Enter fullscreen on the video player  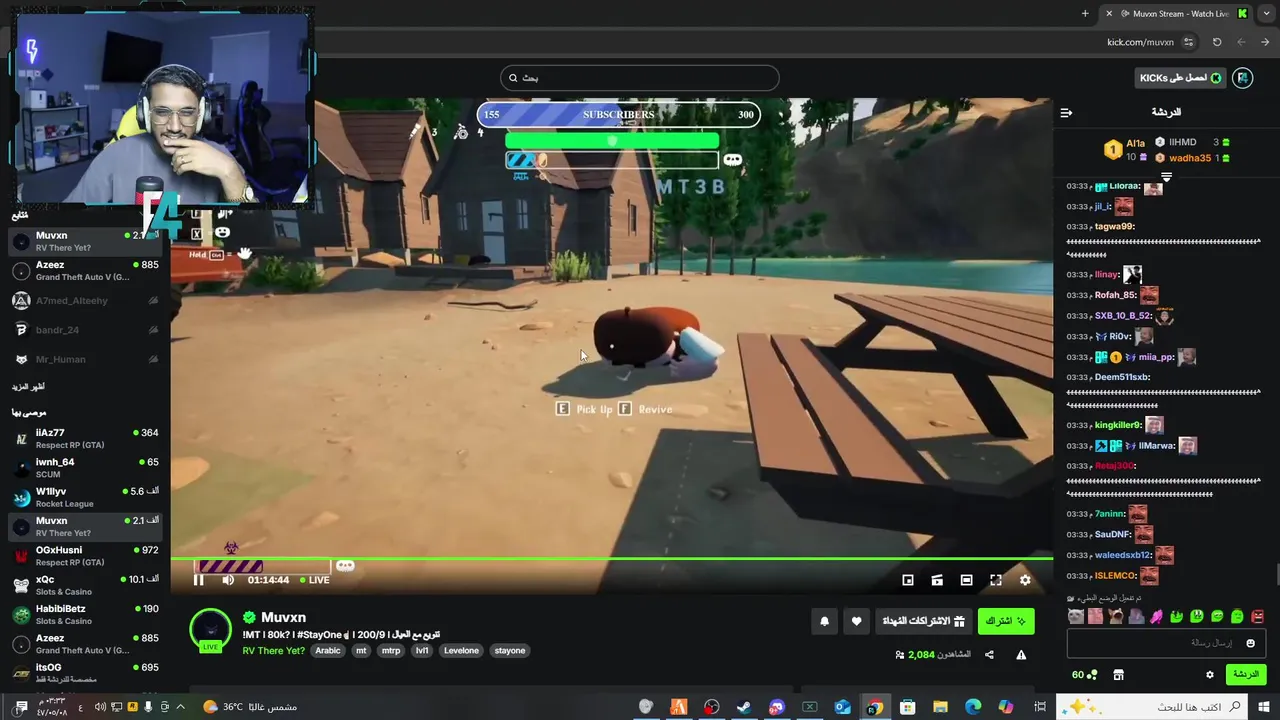[996, 580]
